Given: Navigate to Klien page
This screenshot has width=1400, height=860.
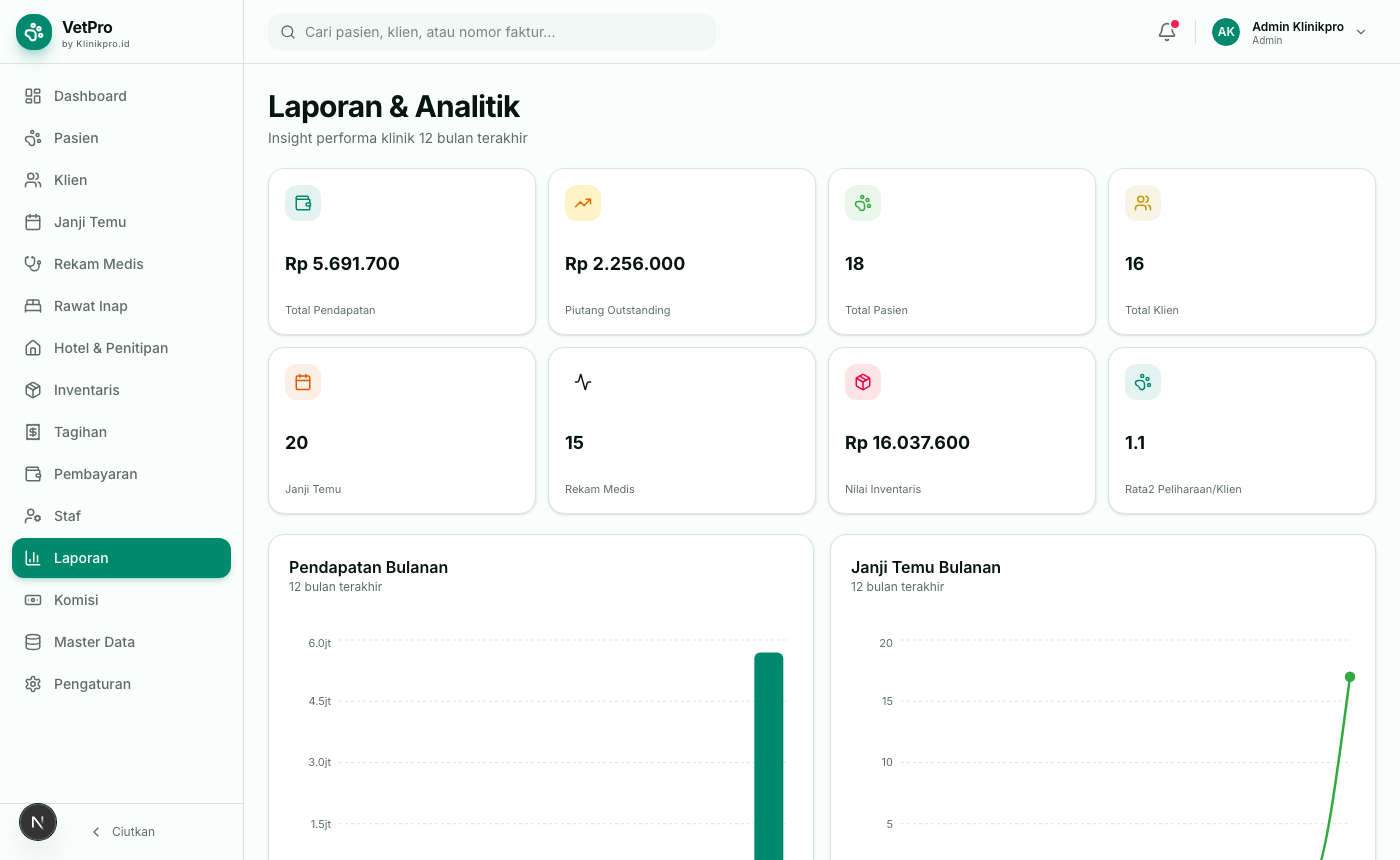Looking at the screenshot, I should coord(121,180).
